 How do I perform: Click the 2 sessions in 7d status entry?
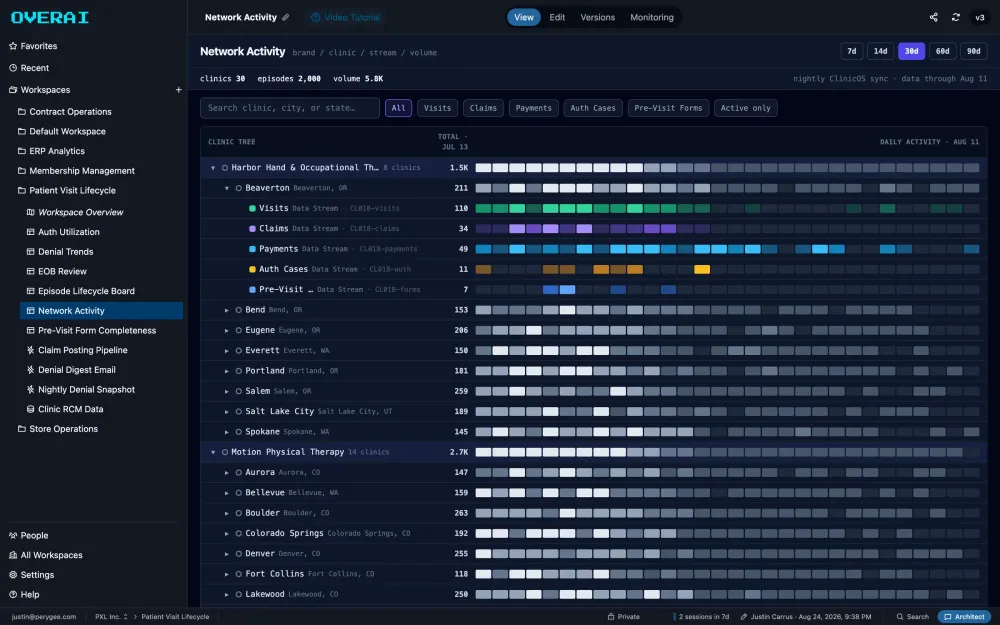(701, 617)
